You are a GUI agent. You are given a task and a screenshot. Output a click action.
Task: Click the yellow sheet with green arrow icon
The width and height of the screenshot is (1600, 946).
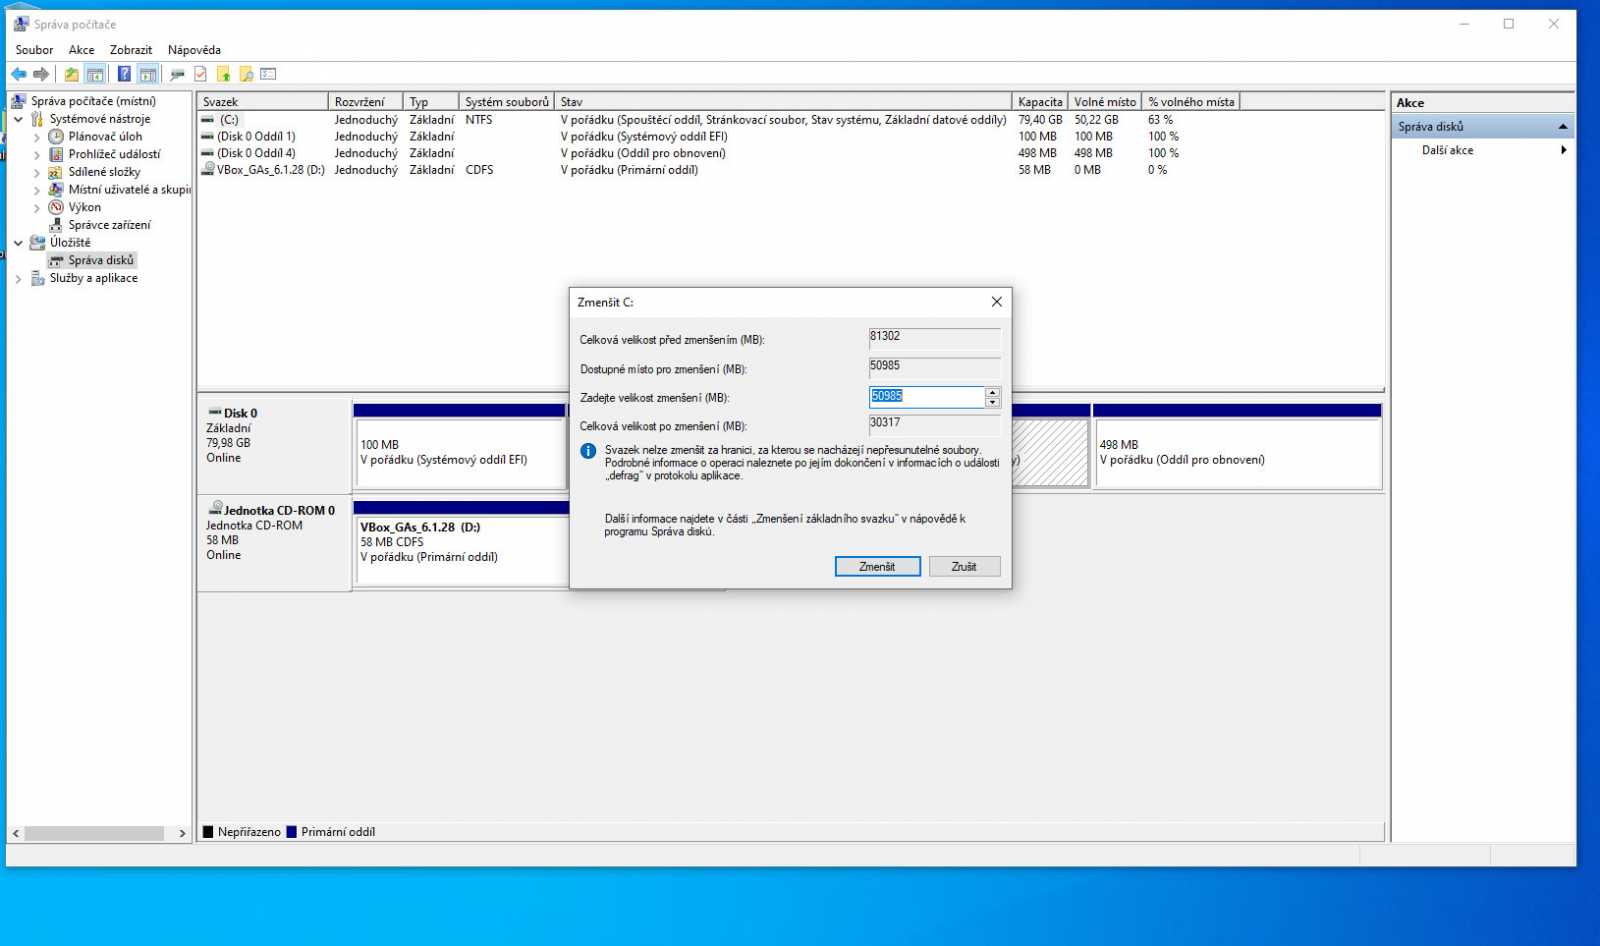[224, 74]
